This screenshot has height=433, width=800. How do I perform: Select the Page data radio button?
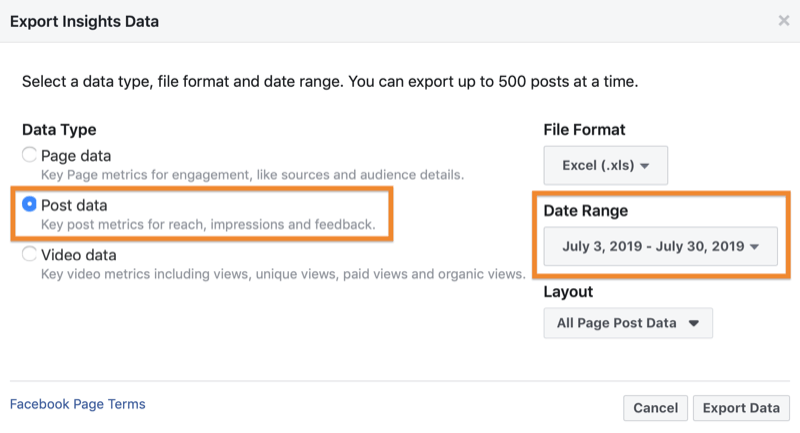29,155
